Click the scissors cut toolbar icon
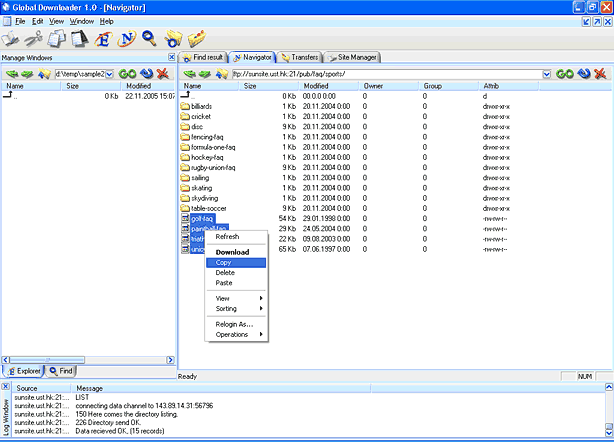This screenshot has width=614, height=442. click(34, 39)
